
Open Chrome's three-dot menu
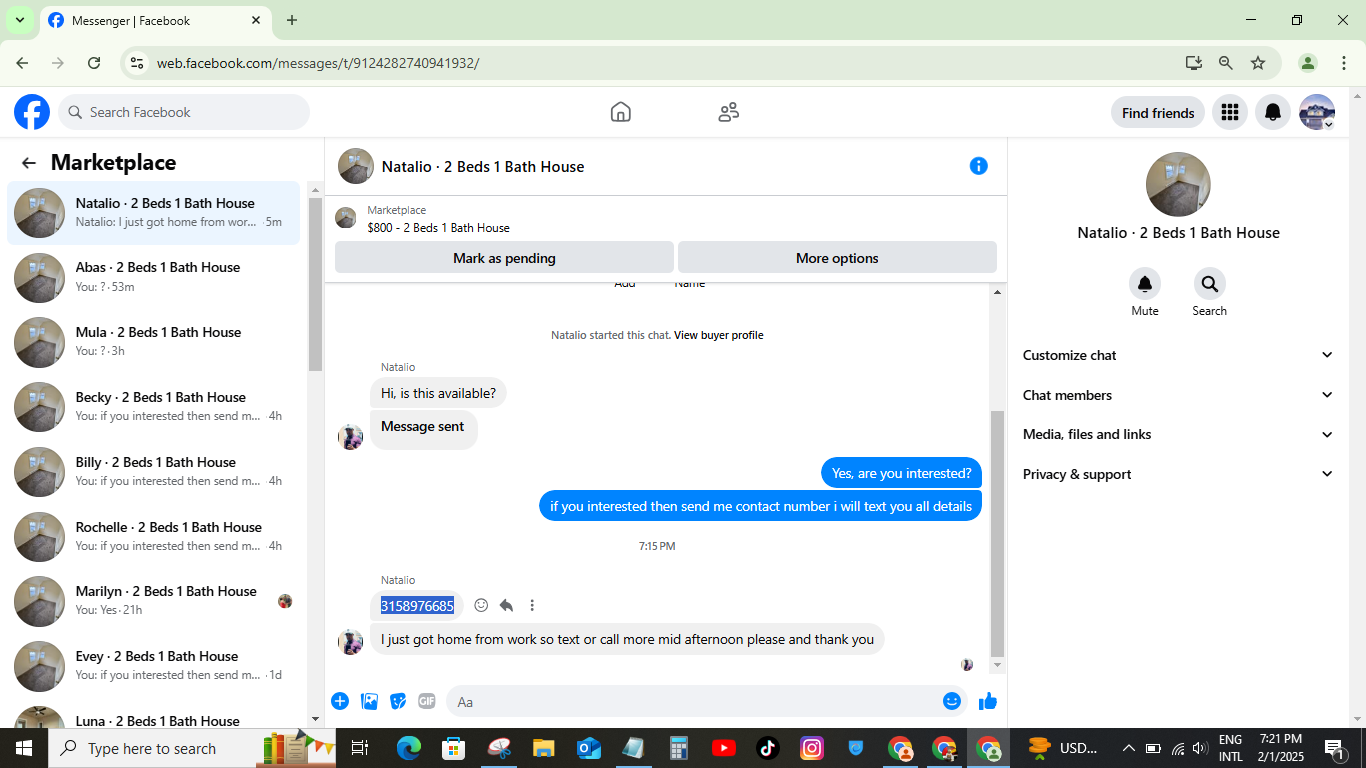1343,63
